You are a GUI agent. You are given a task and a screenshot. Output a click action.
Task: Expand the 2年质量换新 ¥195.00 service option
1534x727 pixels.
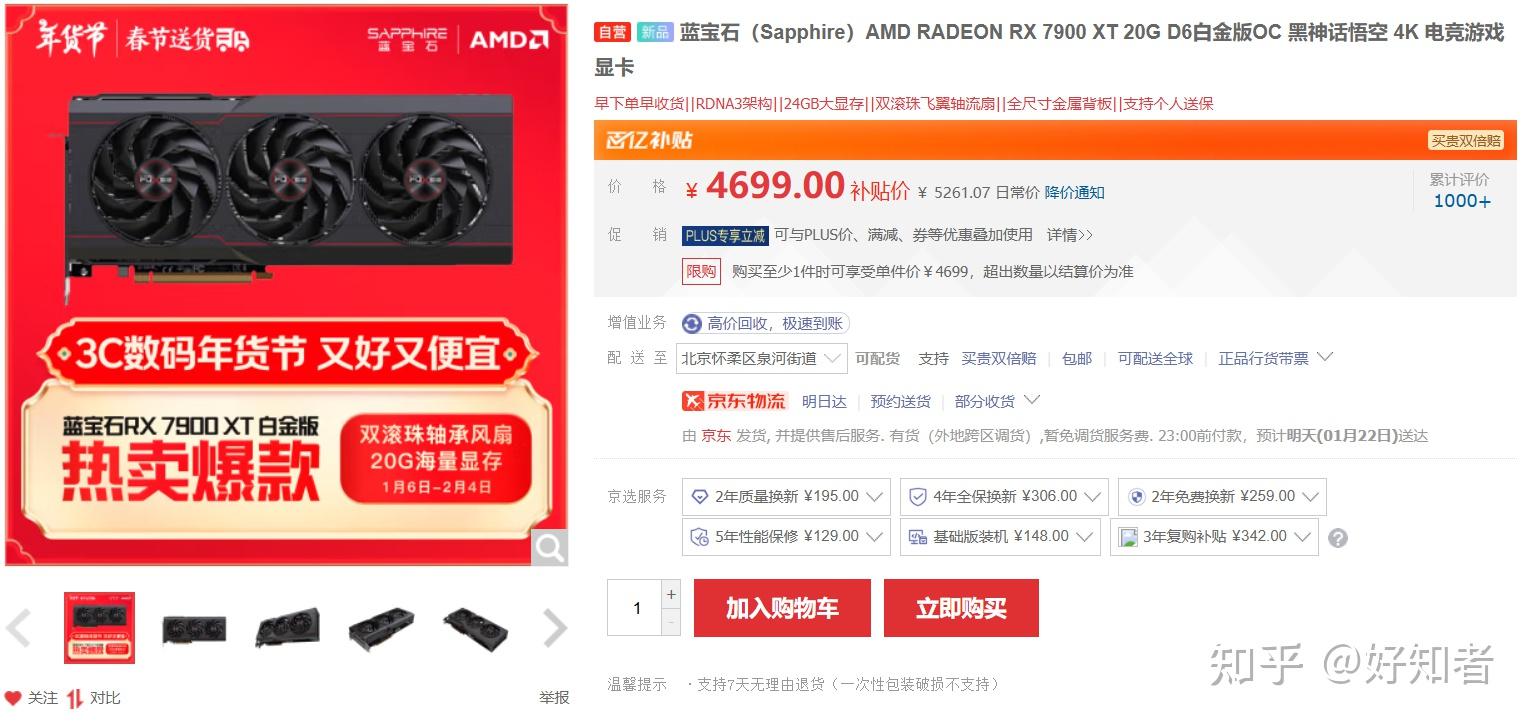pos(786,496)
